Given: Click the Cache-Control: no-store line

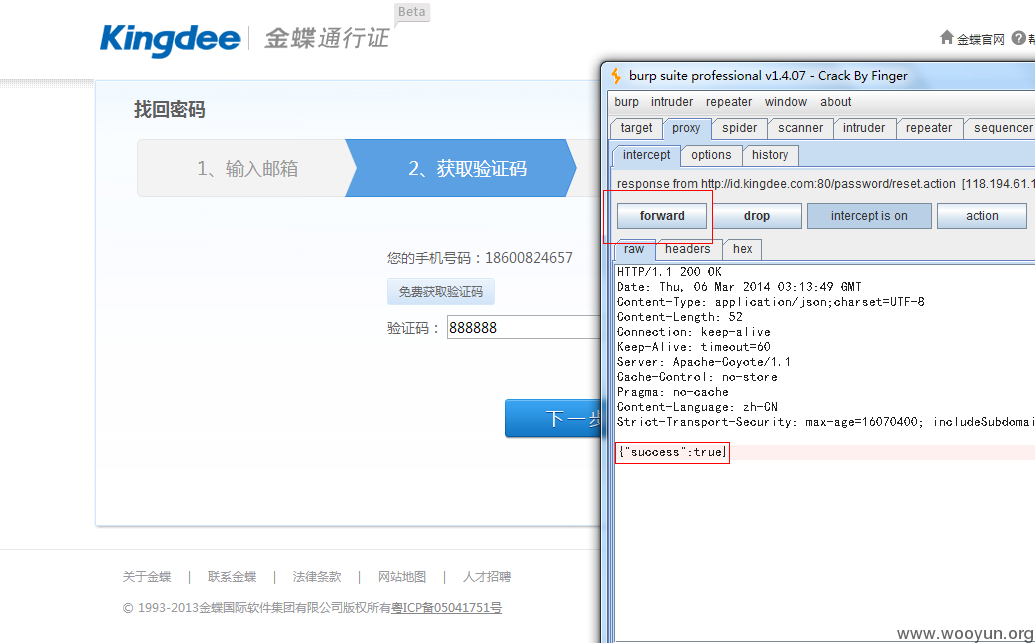Looking at the screenshot, I should tap(697, 377).
